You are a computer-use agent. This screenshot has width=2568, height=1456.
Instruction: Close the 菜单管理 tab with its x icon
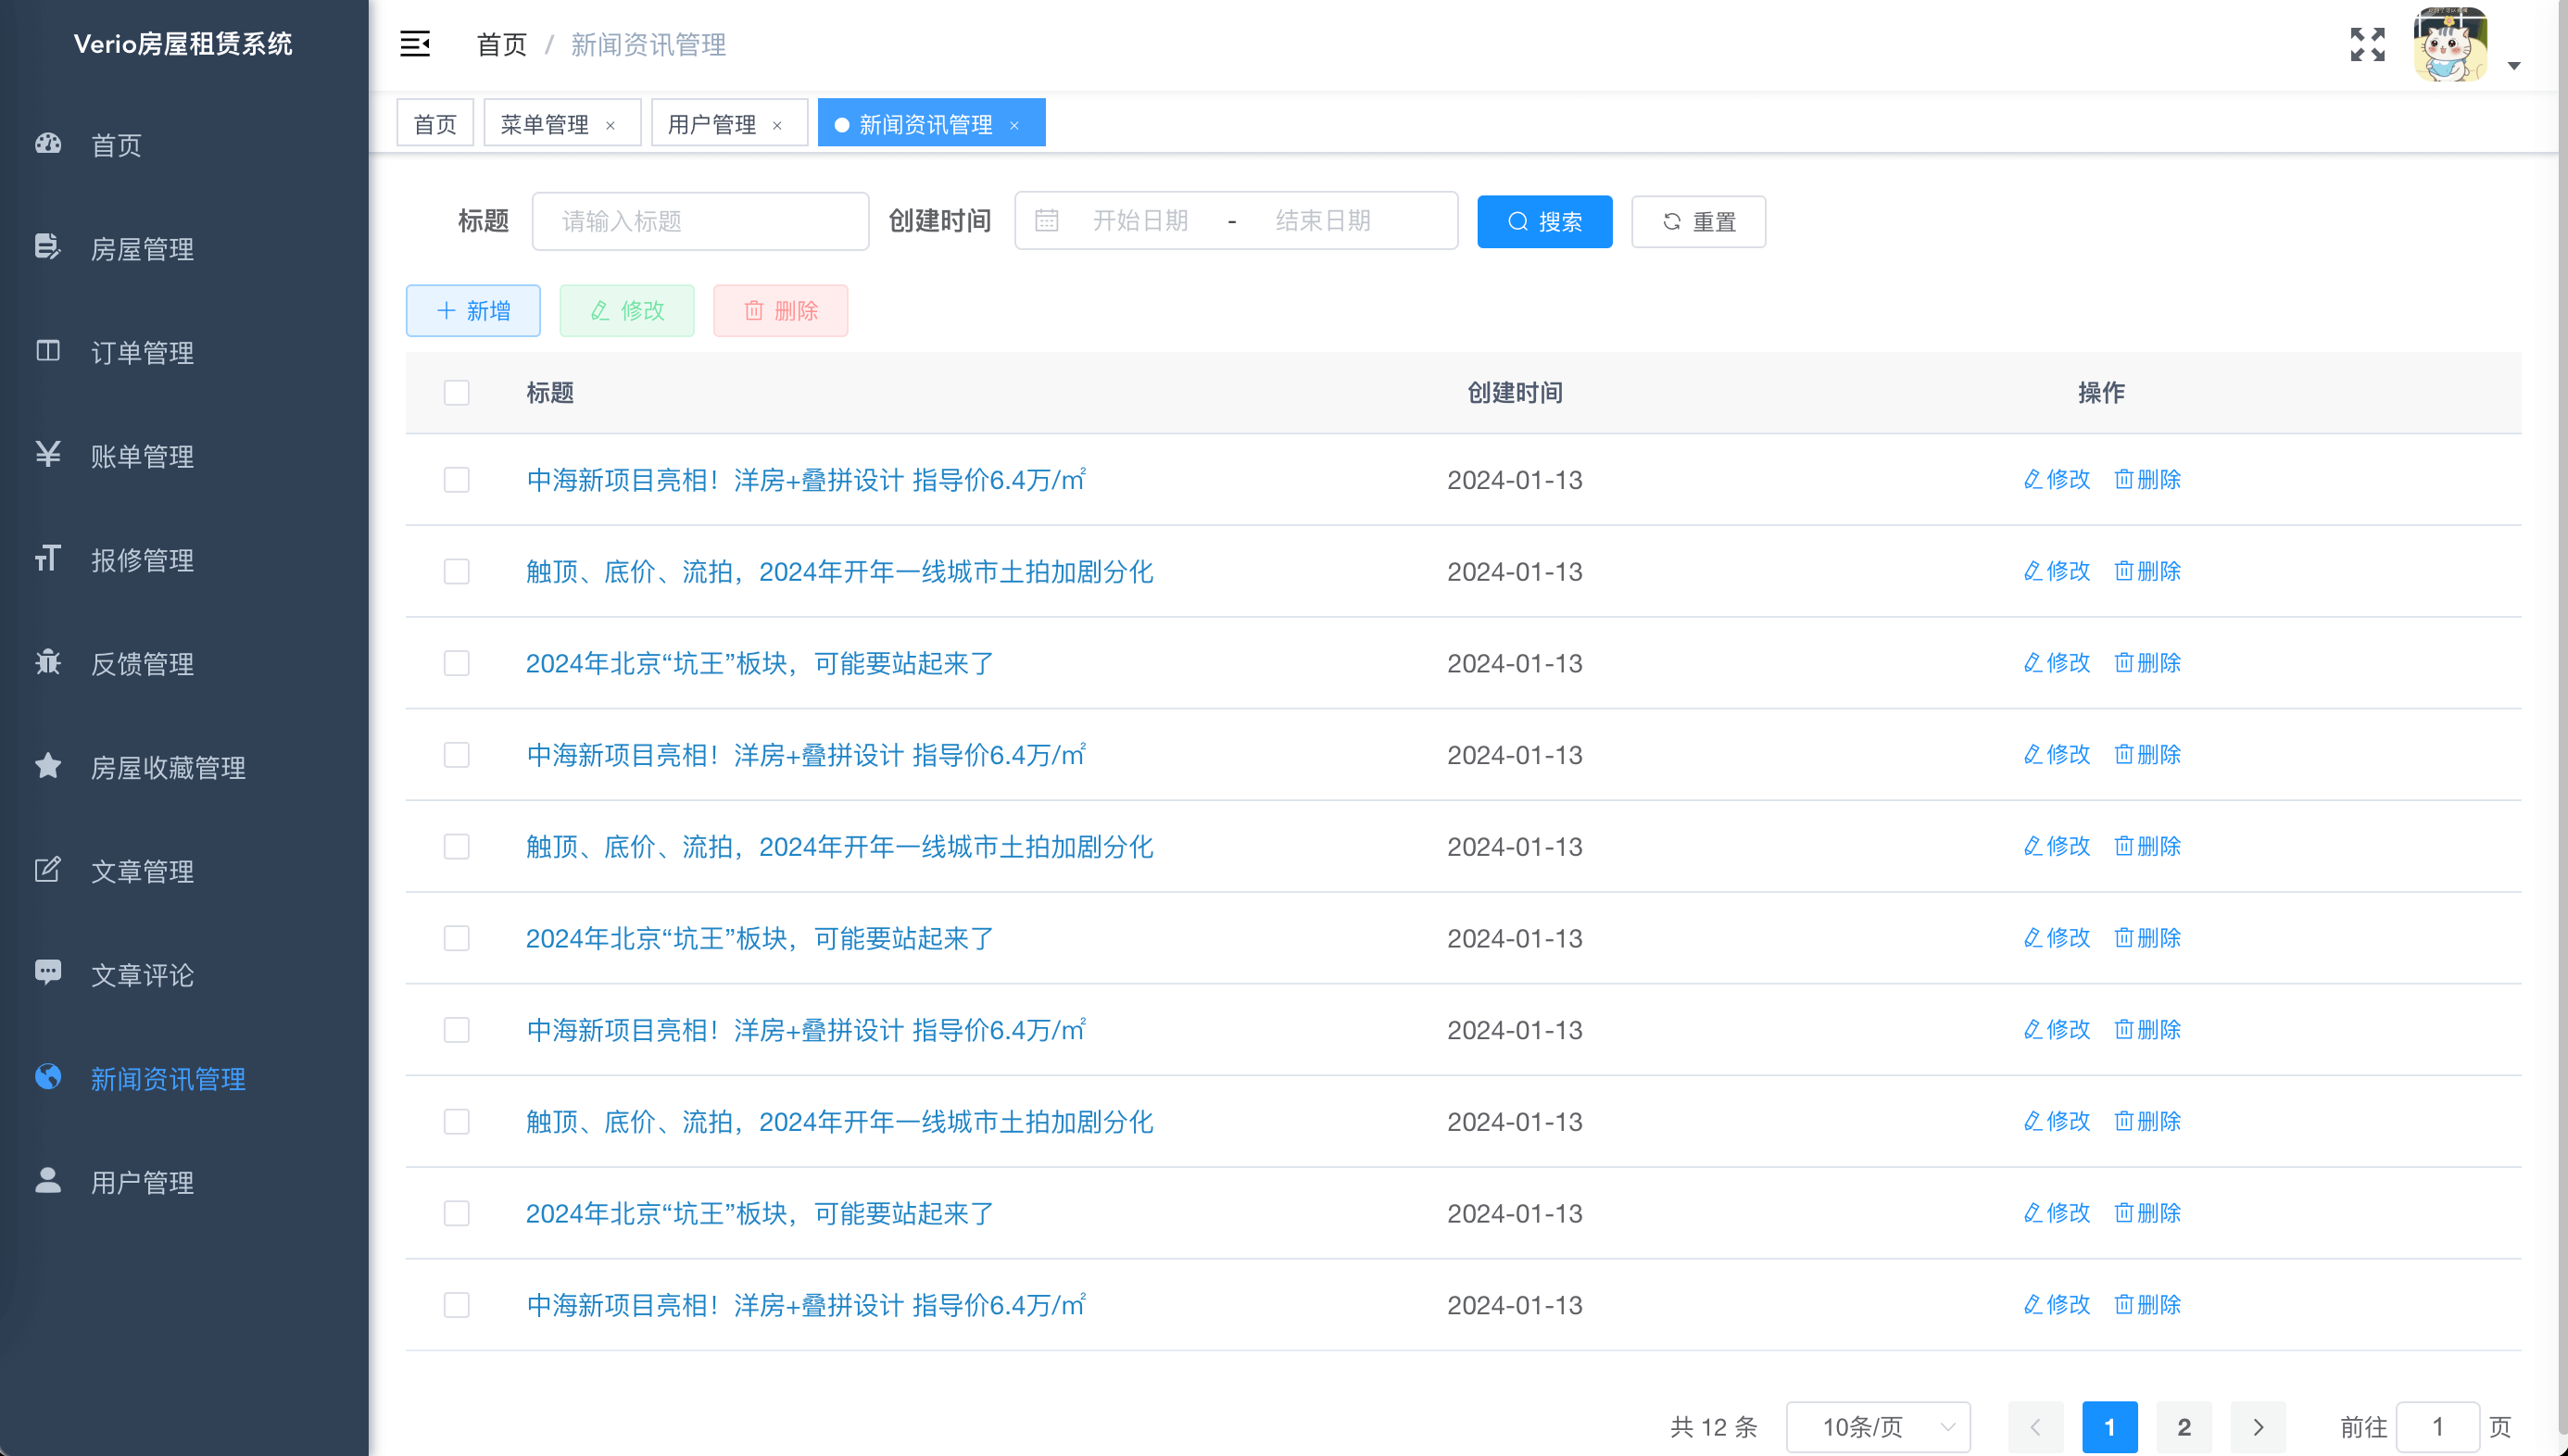610,125
